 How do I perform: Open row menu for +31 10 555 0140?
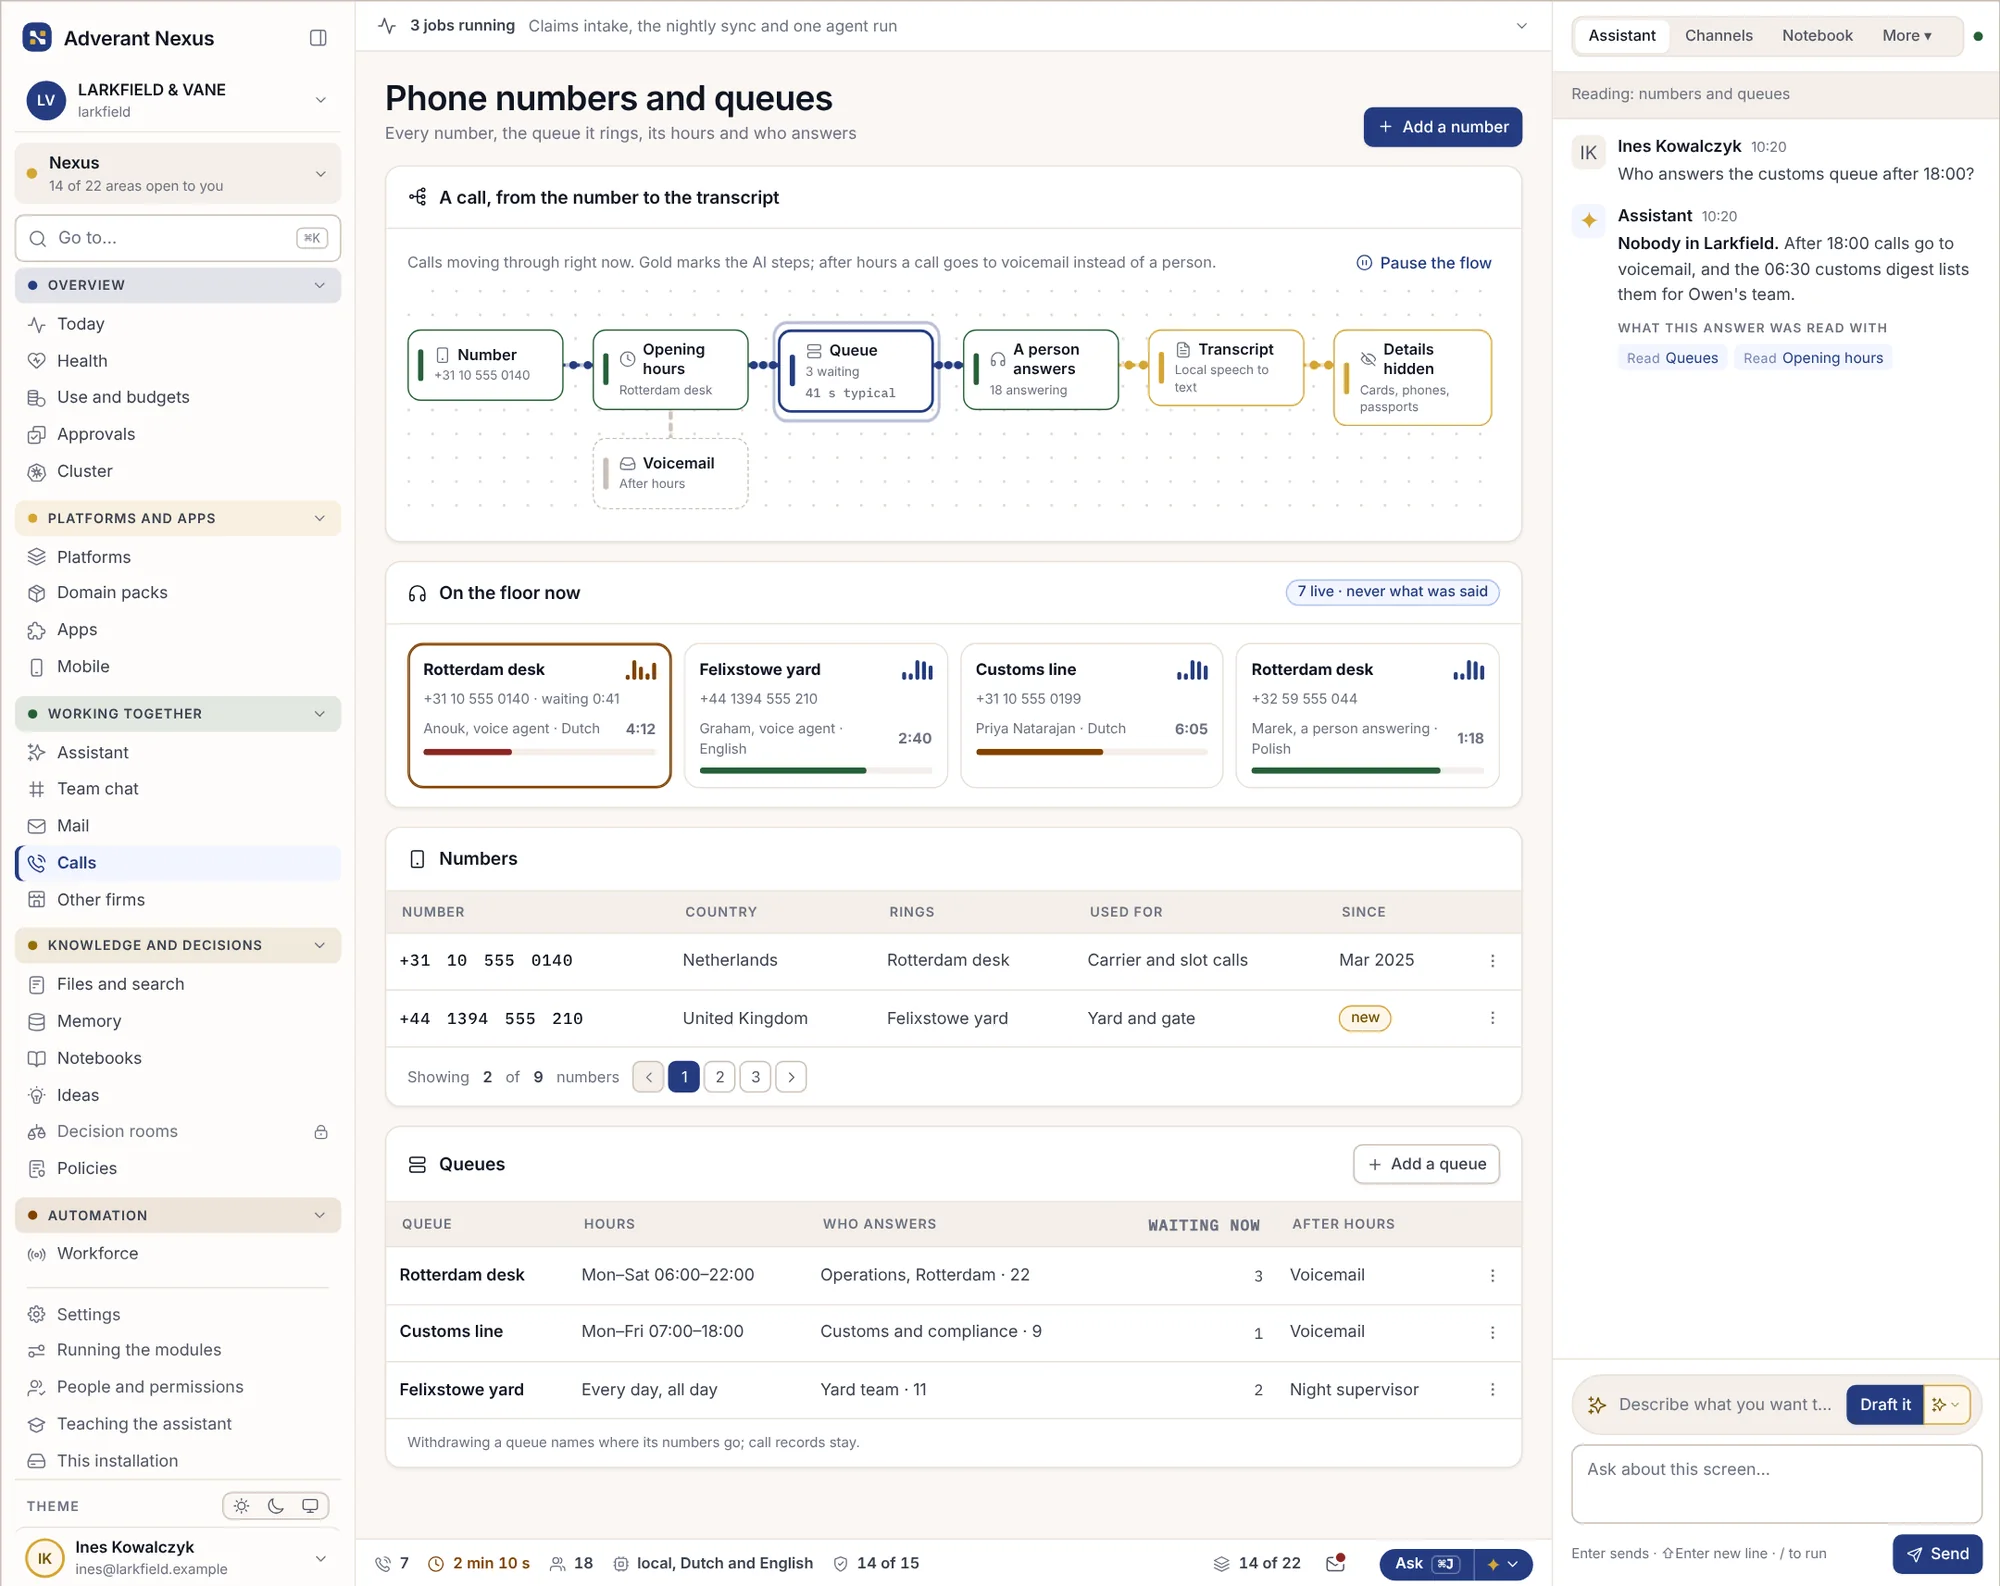point(1493,961)
